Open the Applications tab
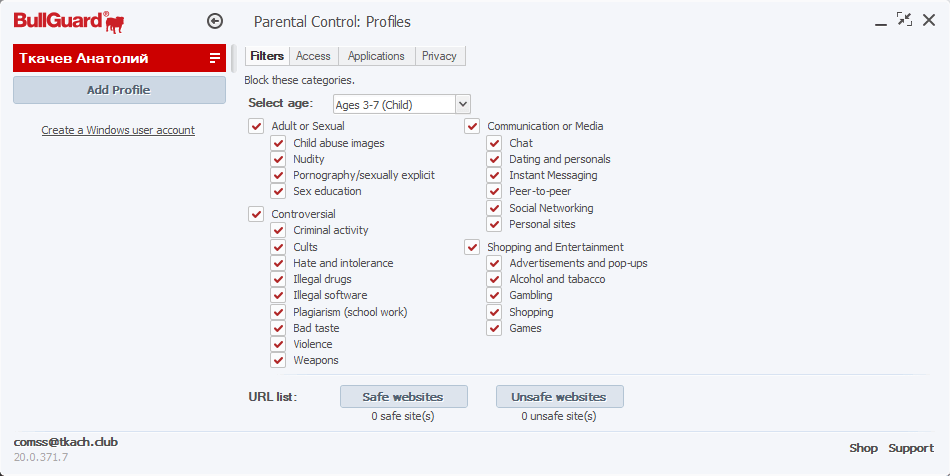The width and height of the screenshot is (950, 476). coord(376,56)
